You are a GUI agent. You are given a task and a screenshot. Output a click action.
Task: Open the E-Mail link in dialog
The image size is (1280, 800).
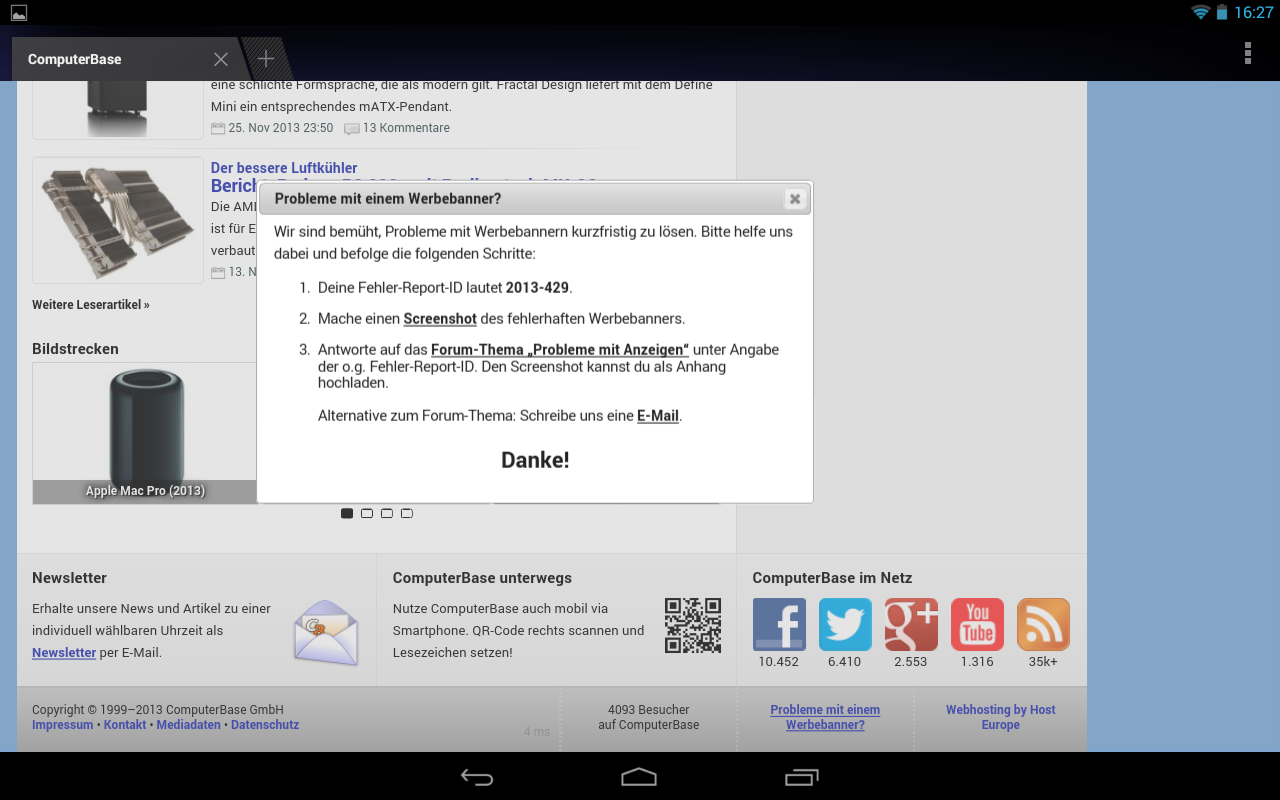point(658,416)
